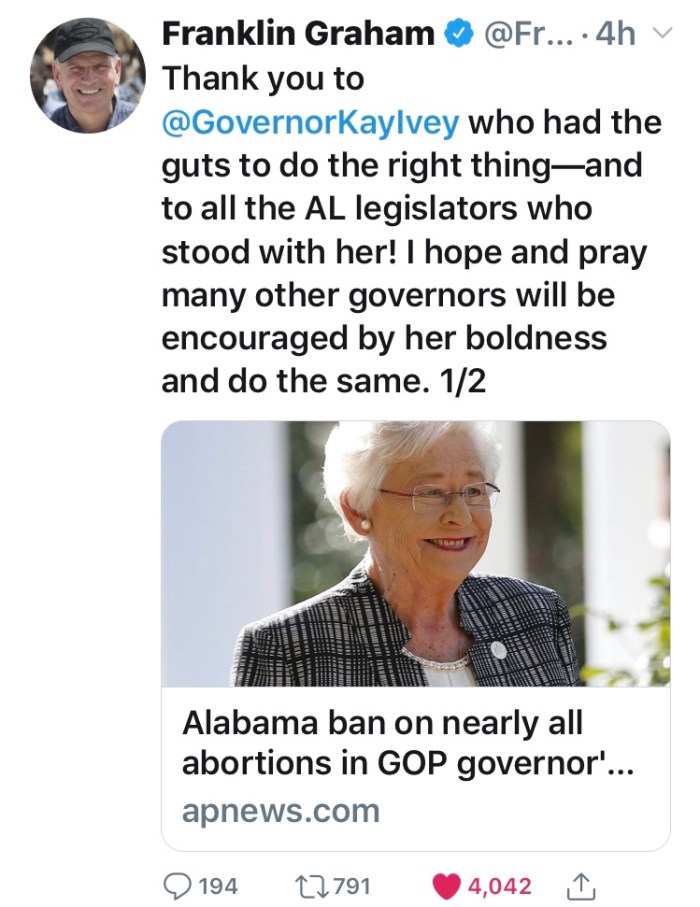
Task: Click the 4,042 likes count
Action: pyautogui.click(x=499, y=886)
